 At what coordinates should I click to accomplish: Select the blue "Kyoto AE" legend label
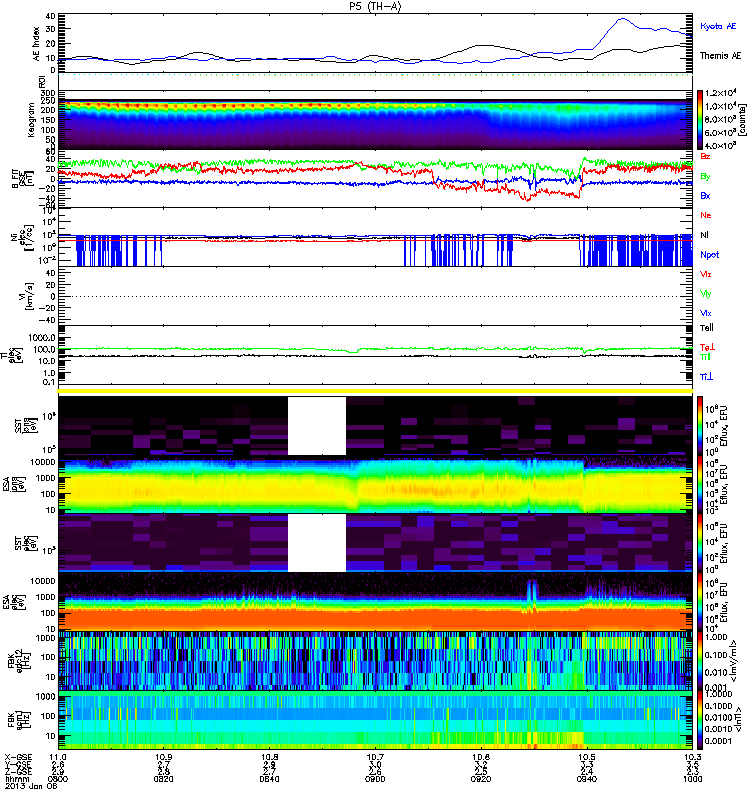pos(718,26)
